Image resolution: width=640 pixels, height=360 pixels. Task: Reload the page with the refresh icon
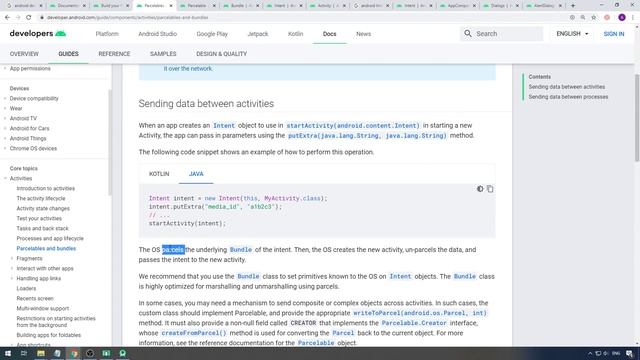point(29,18)
